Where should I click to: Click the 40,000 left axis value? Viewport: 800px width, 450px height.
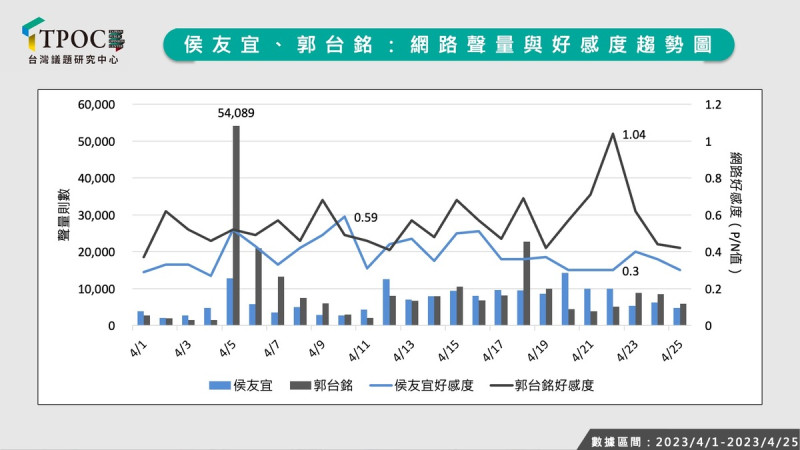(96, 179)
